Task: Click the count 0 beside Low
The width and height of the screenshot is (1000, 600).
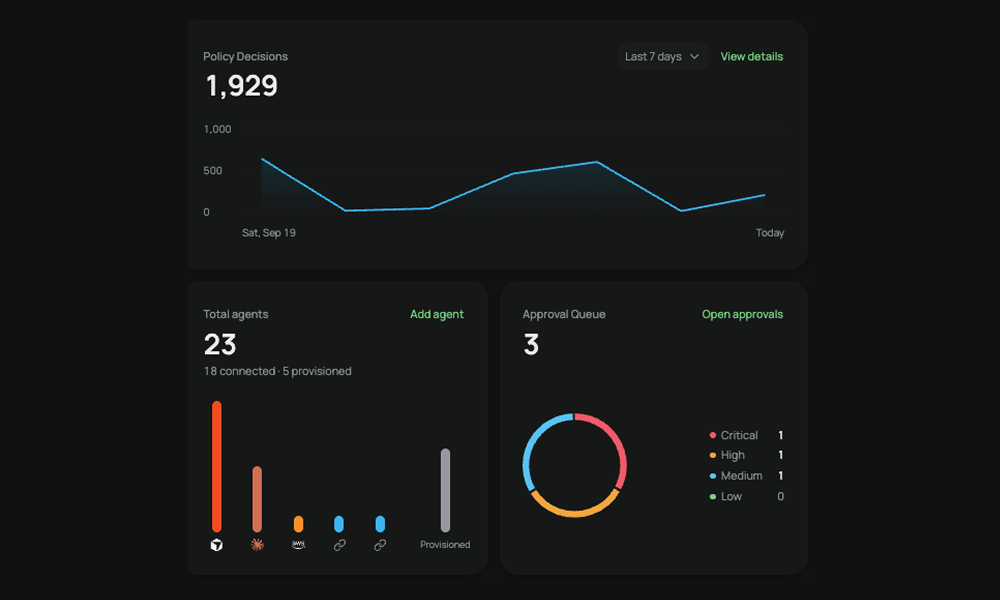Action: pos(781,497)
